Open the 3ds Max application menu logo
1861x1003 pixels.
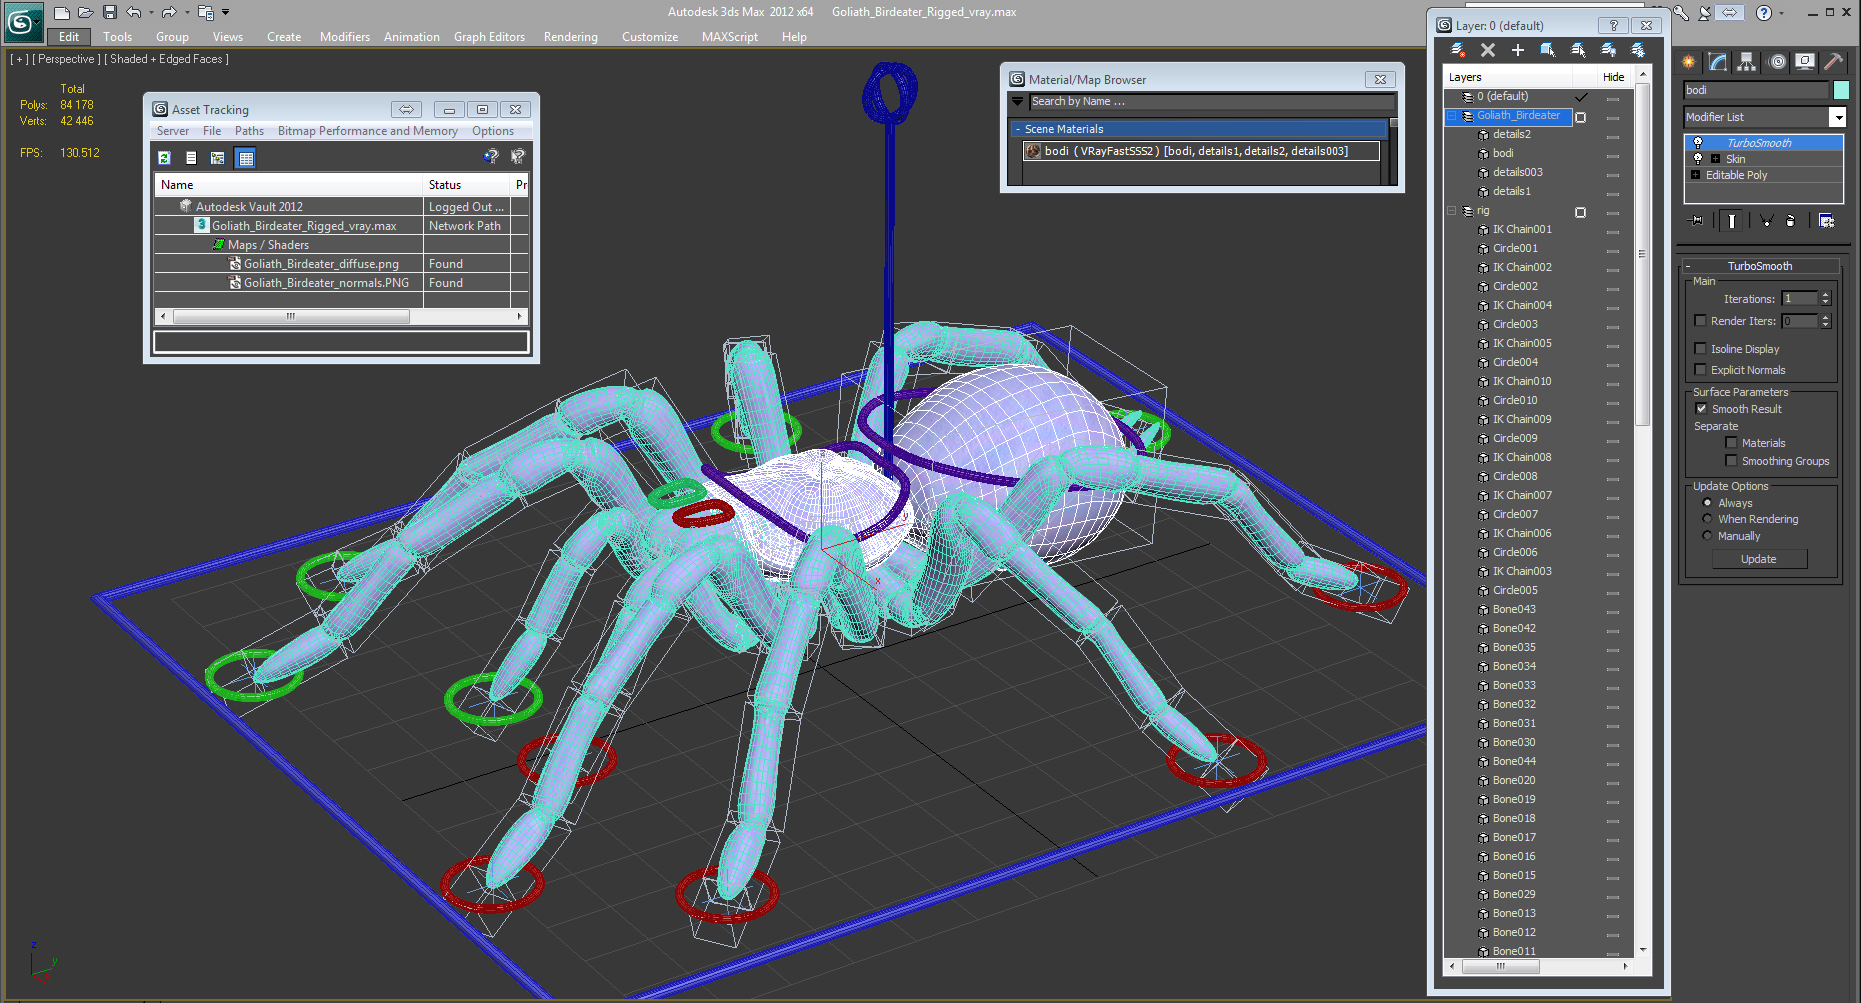point(22,21)
